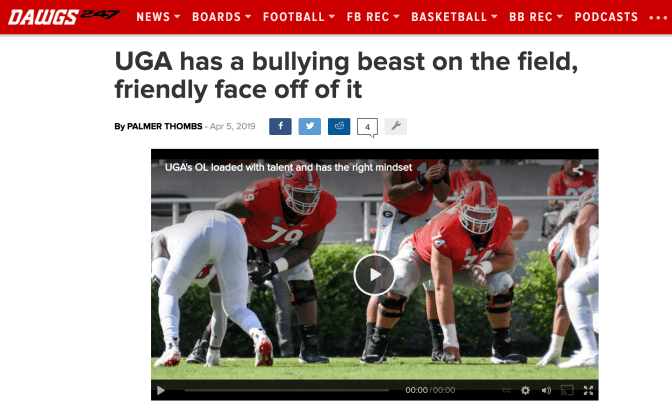Screen dimensions: 672x411
Task: Click the video progress seek bar
Action: pos(287,390)
